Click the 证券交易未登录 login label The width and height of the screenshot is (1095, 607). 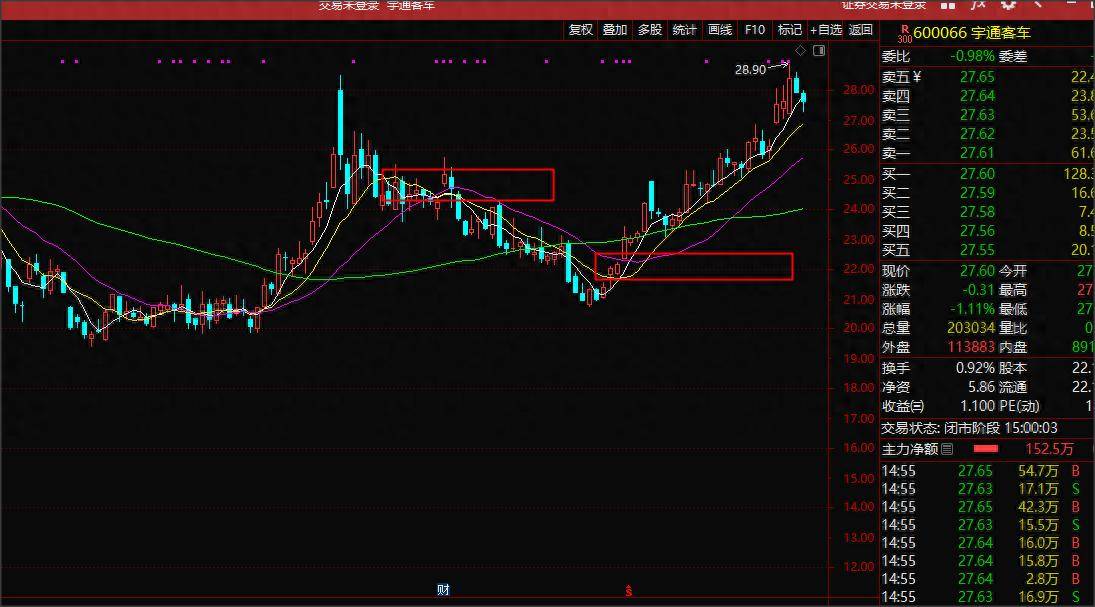[883, 5]
